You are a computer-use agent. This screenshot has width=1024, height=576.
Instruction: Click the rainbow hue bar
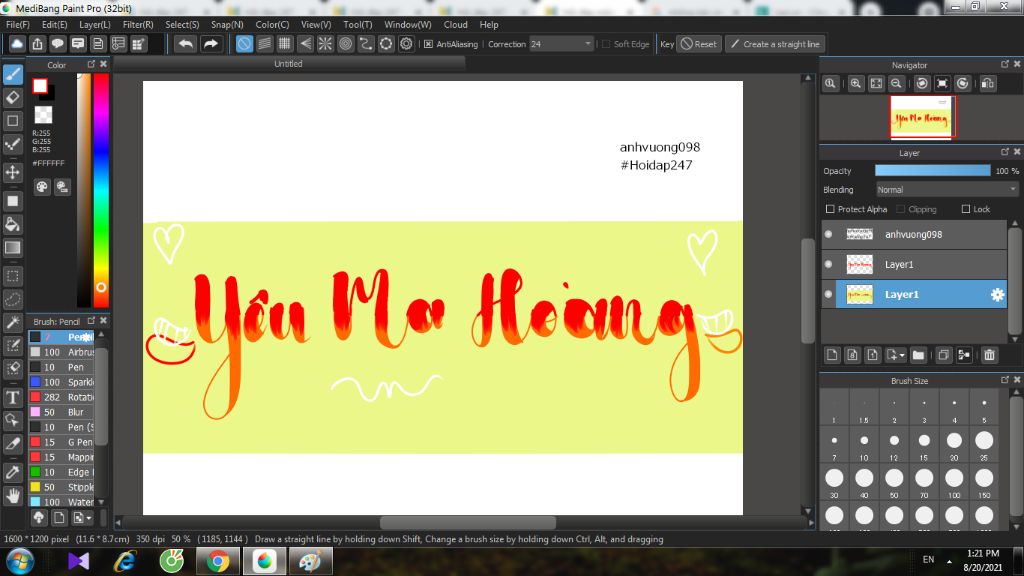click(x=101, y=189)
